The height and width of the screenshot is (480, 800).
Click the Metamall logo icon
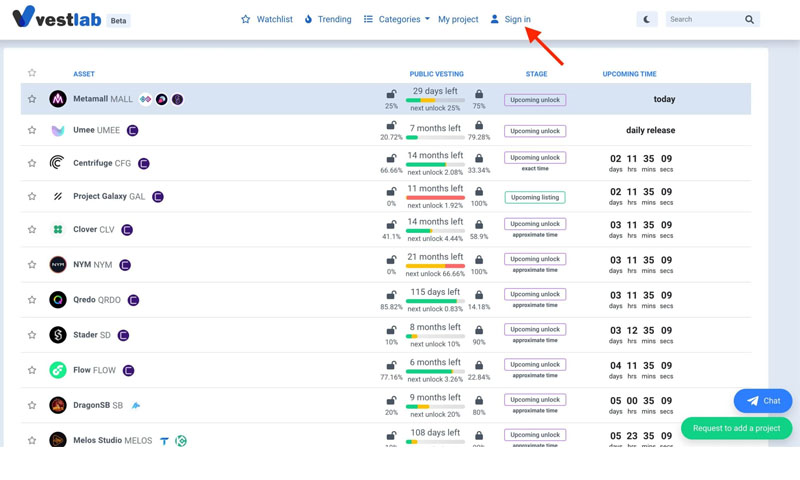click(x=58, y=99)
